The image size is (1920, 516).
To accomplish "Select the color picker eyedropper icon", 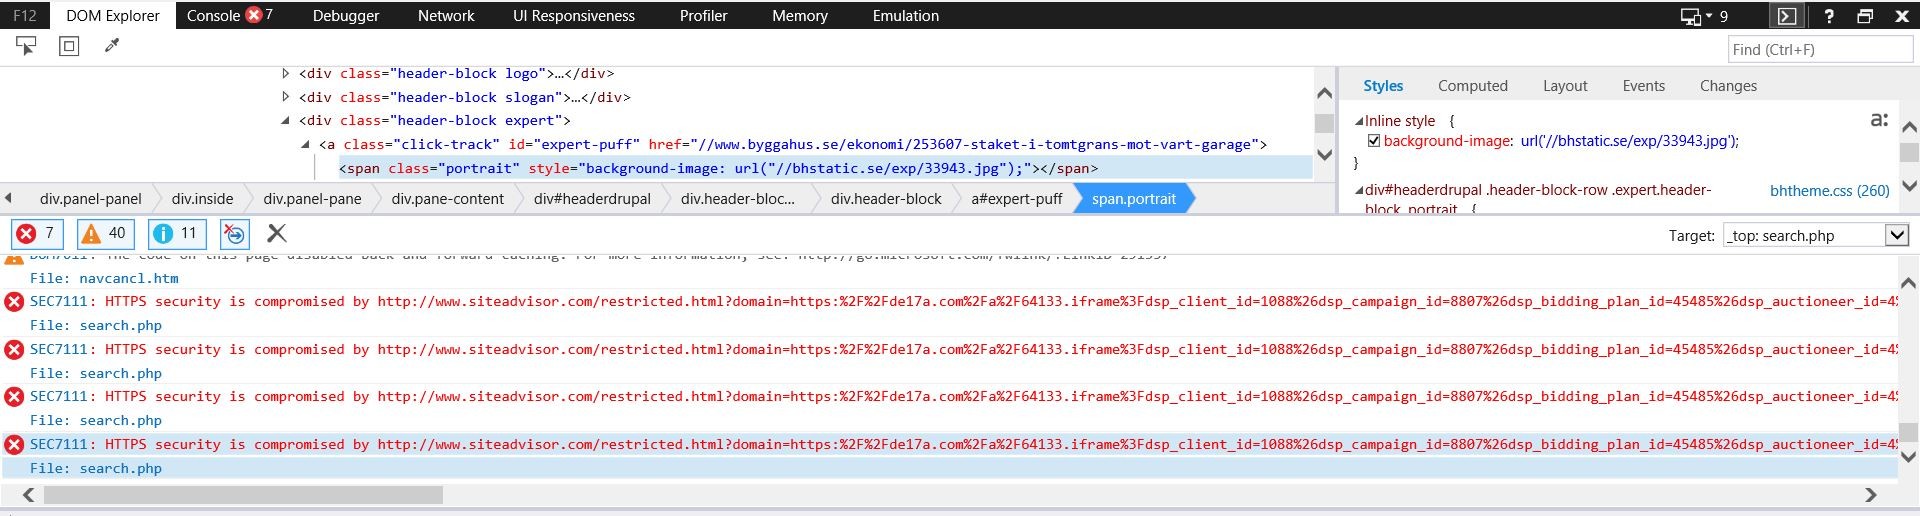I will pos(112,46).
